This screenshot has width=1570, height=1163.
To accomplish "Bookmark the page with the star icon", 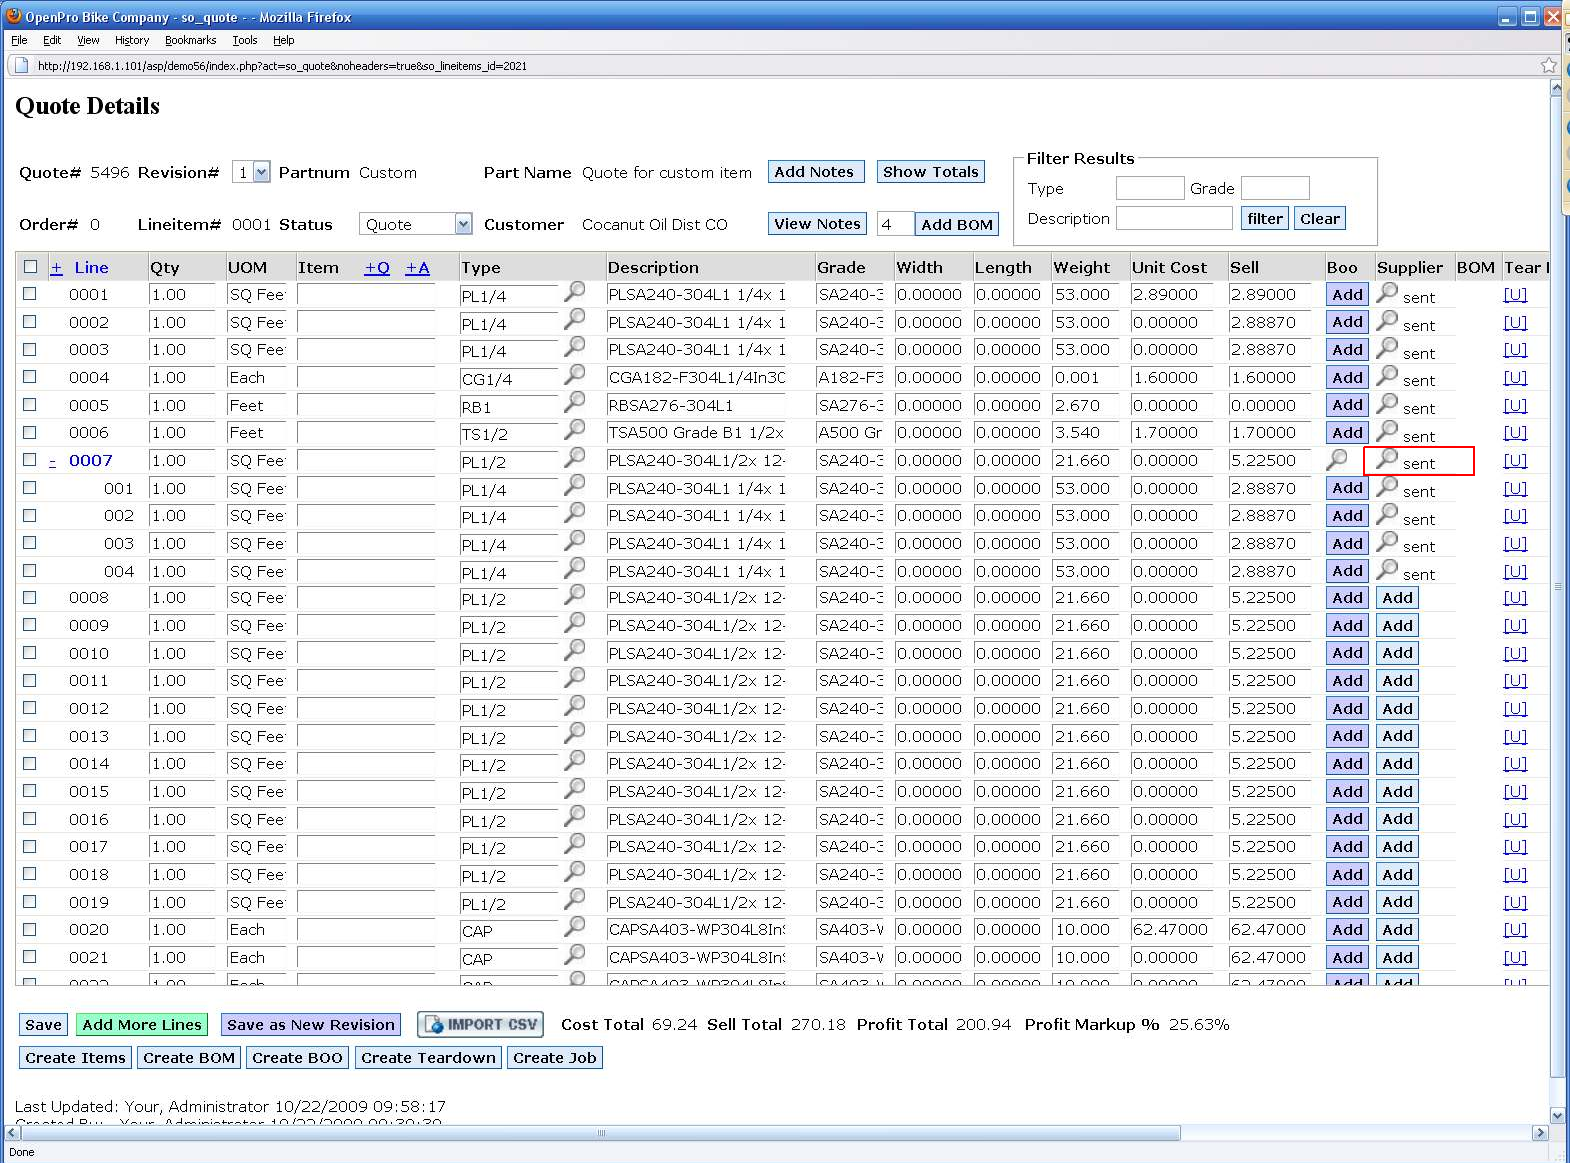I will [x=1548, y=66].
